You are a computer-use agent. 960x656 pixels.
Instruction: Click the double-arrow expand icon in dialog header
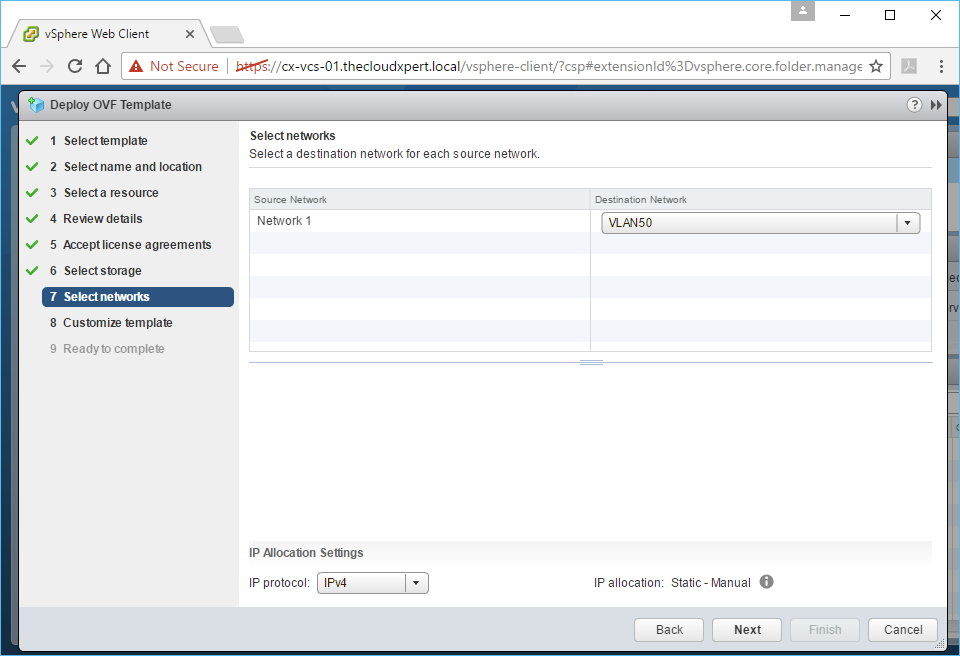coord(936,105)
